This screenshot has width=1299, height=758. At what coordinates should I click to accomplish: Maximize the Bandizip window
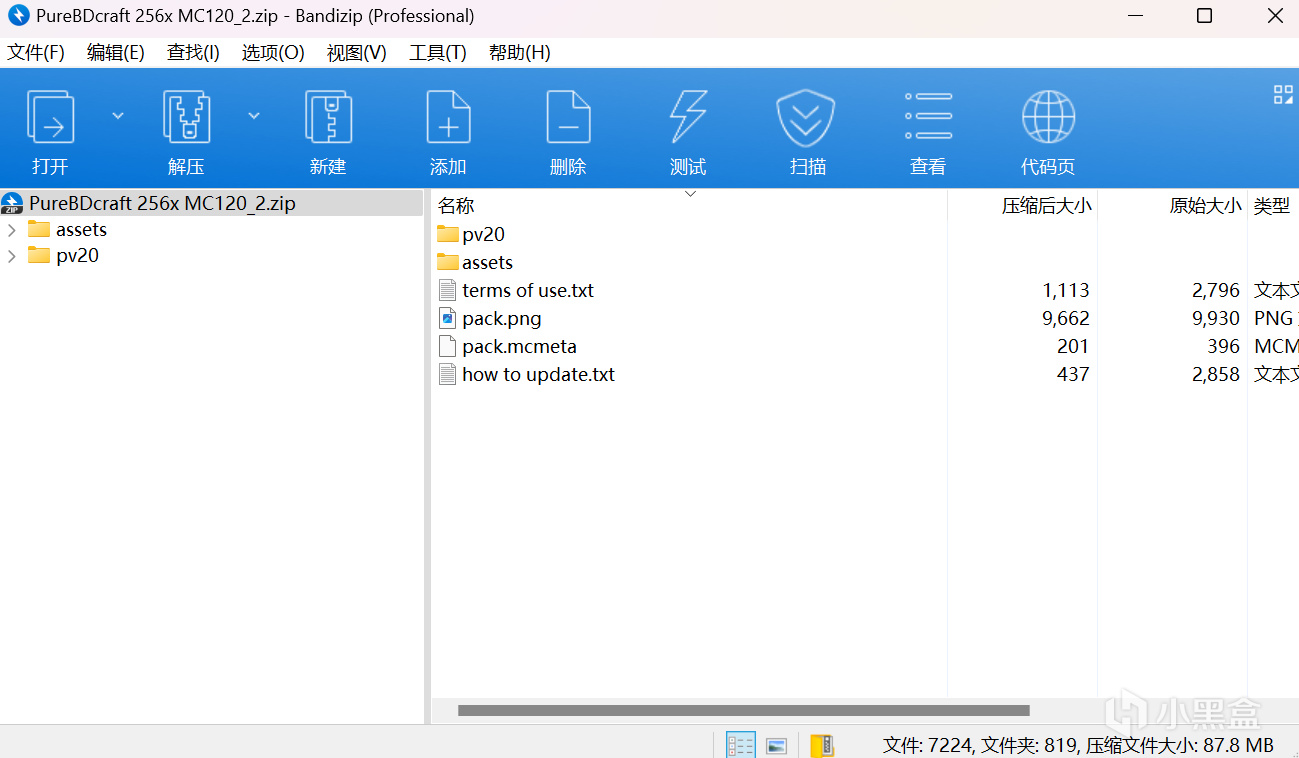[1205, 16]
